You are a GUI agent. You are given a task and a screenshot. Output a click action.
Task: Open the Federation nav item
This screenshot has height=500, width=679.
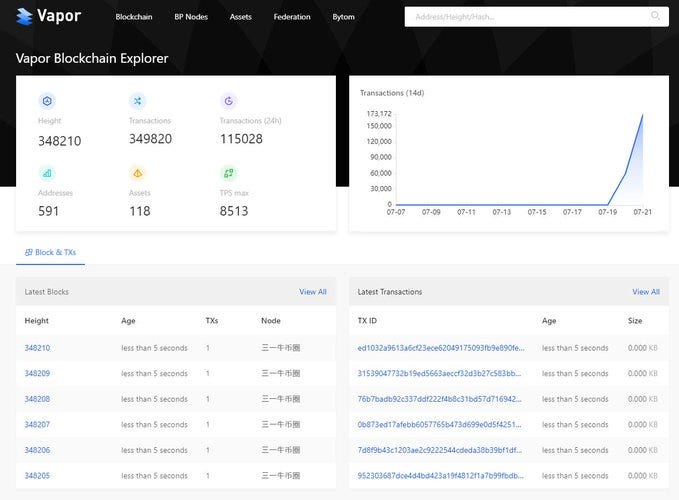click(292, 17)
